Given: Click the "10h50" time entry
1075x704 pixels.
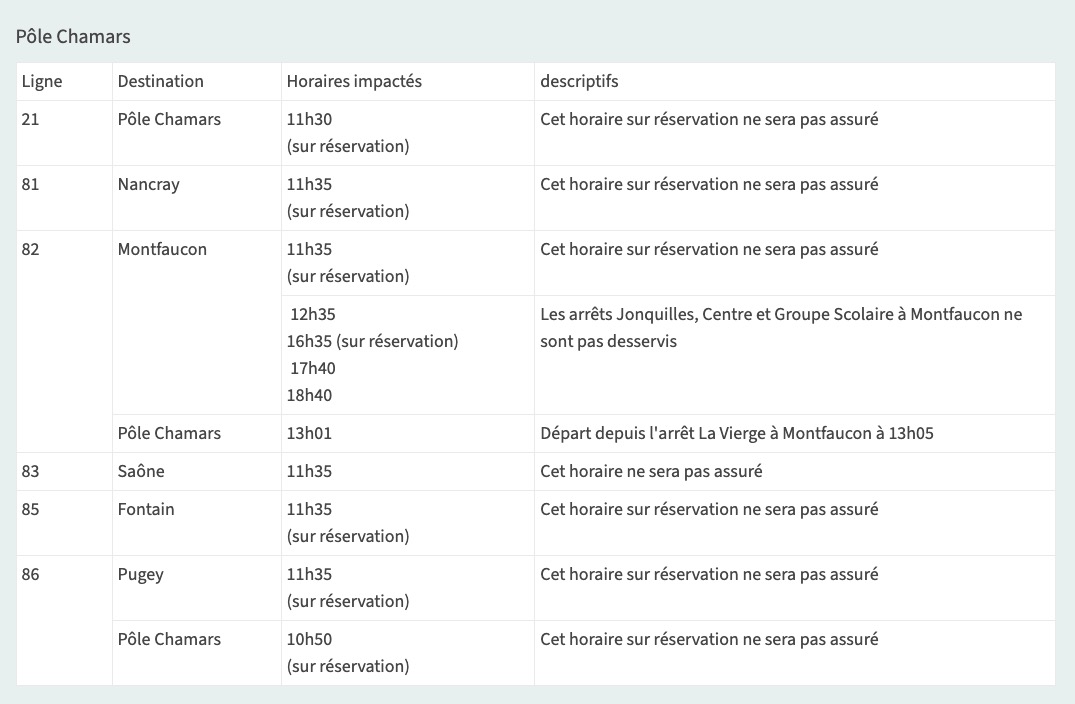Looking at the screenshot, I should (309, 640).
